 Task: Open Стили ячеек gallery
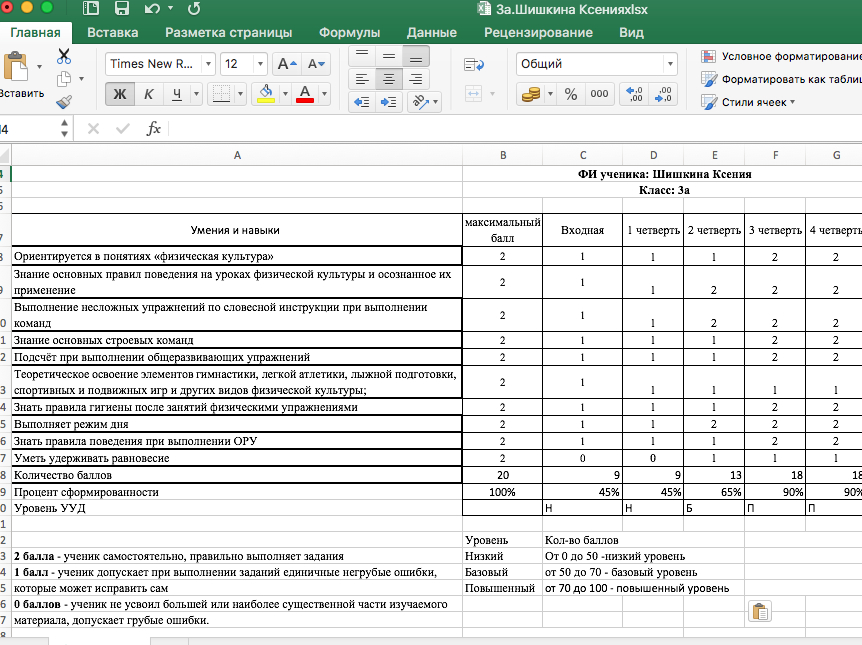point(748,102)
